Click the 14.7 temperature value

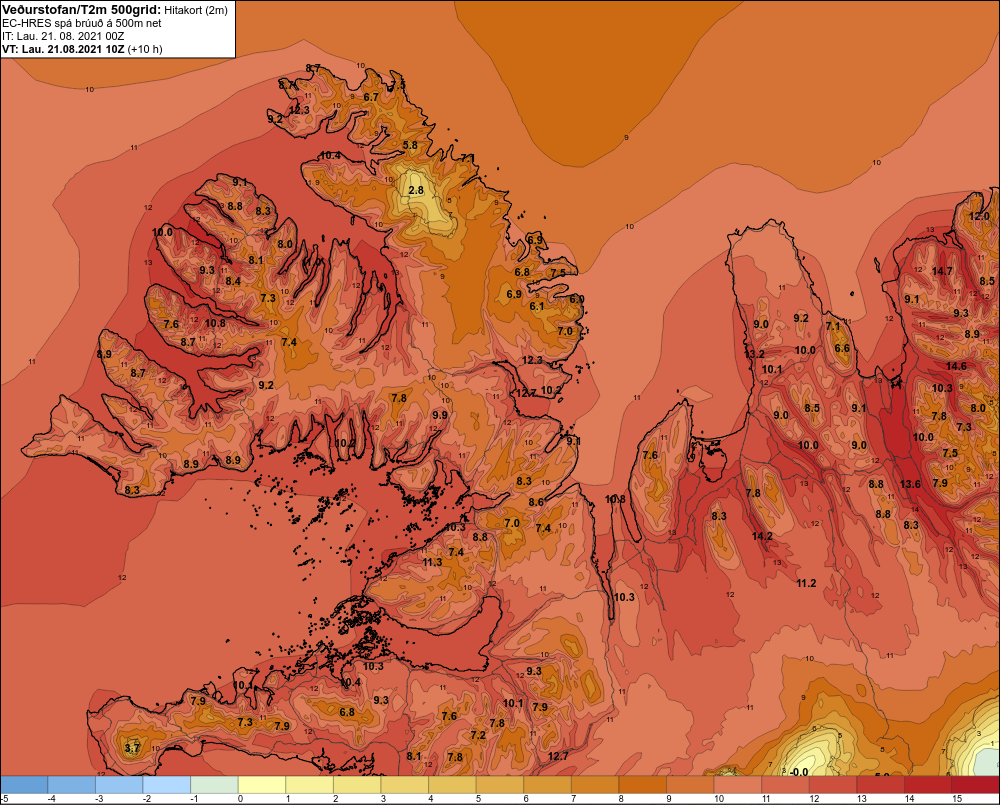click(x=942, y=271)
